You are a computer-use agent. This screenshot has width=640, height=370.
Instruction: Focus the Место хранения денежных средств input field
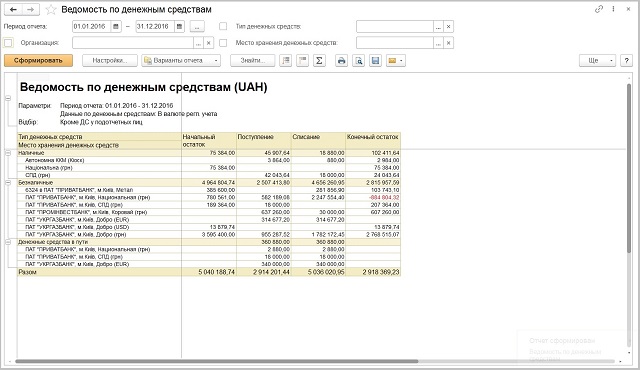pos(395,43)
